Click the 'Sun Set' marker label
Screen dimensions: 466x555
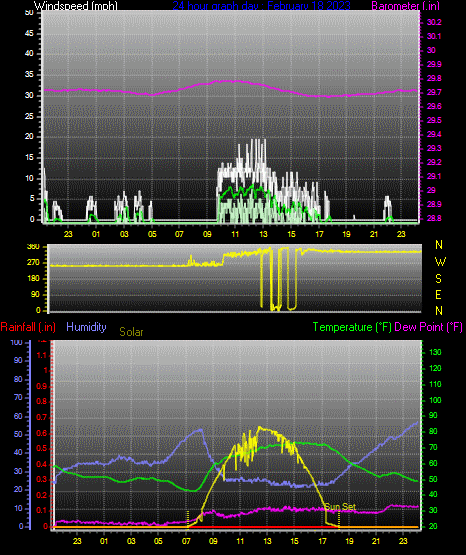point(340,507)
